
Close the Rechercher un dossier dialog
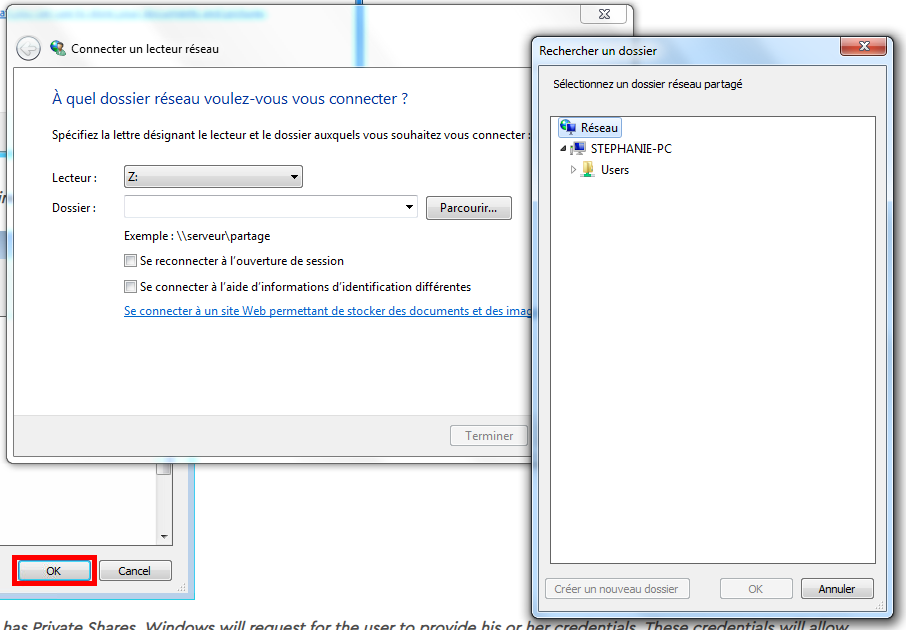tap(863, 46)
